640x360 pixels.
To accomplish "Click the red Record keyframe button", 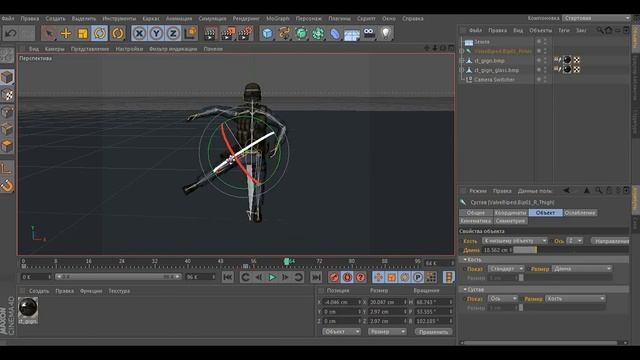I will coord(334,278).
